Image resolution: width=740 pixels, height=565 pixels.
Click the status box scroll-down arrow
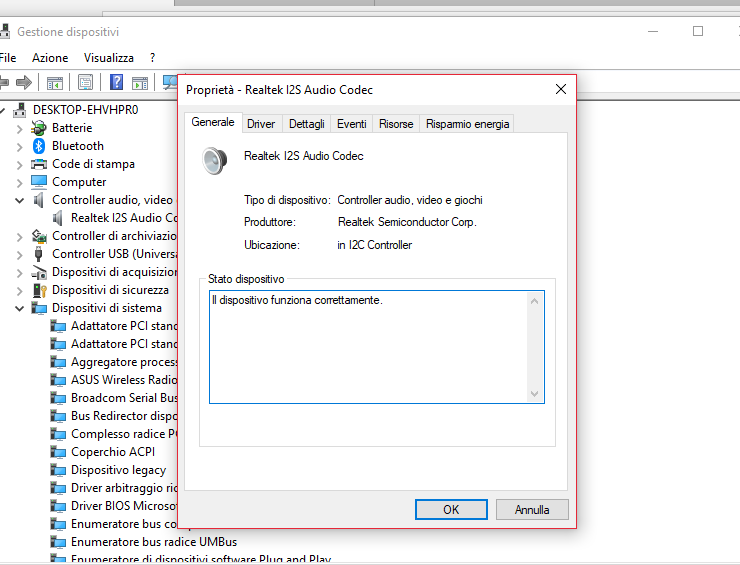534,394
